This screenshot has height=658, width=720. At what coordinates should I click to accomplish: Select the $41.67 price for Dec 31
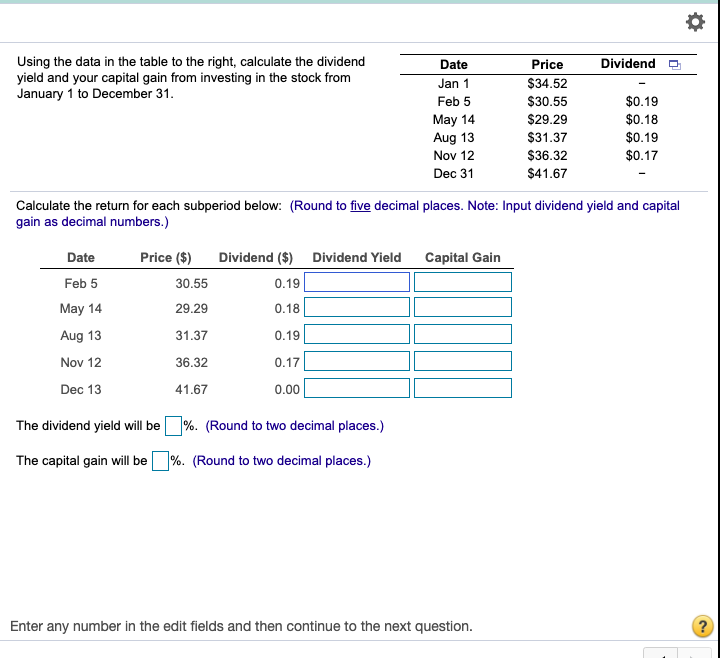pyautogui.click(x=547, y=174)
